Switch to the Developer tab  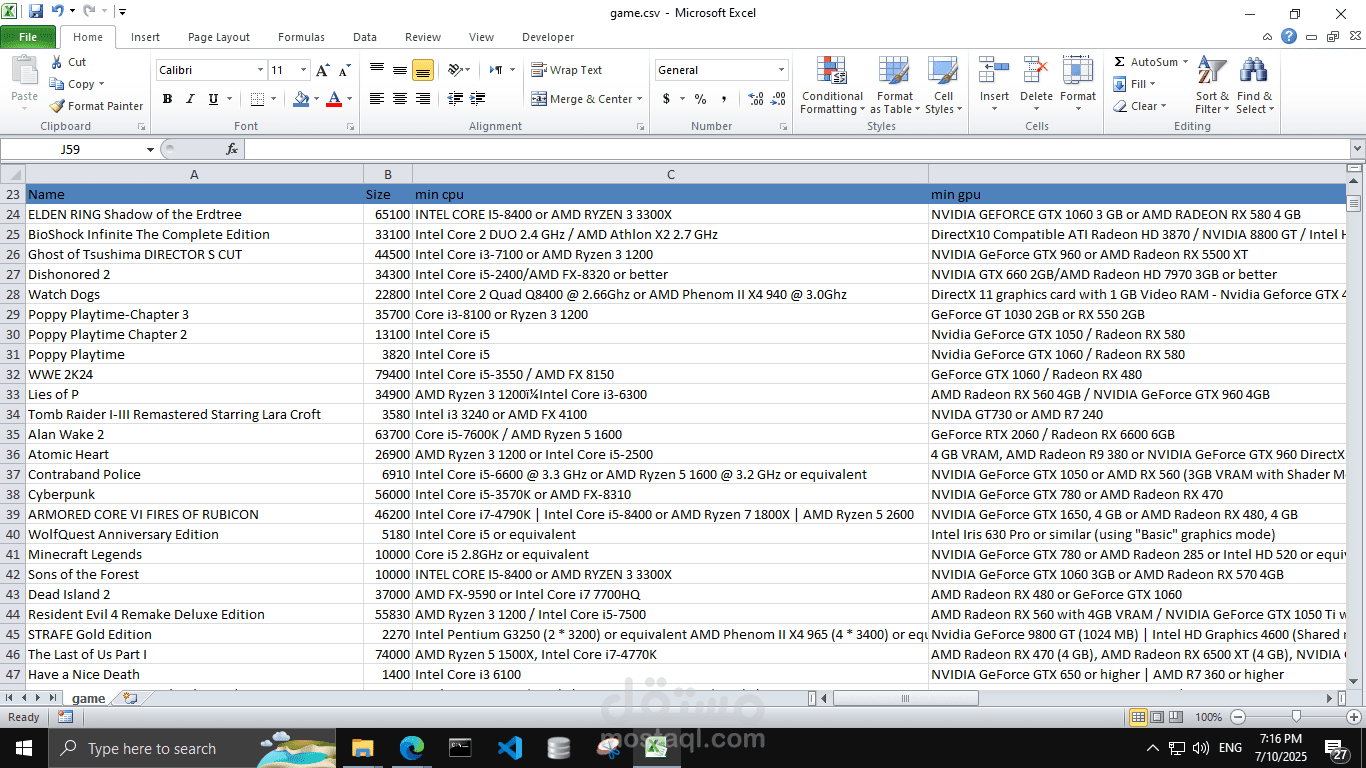tap(548, 37)
